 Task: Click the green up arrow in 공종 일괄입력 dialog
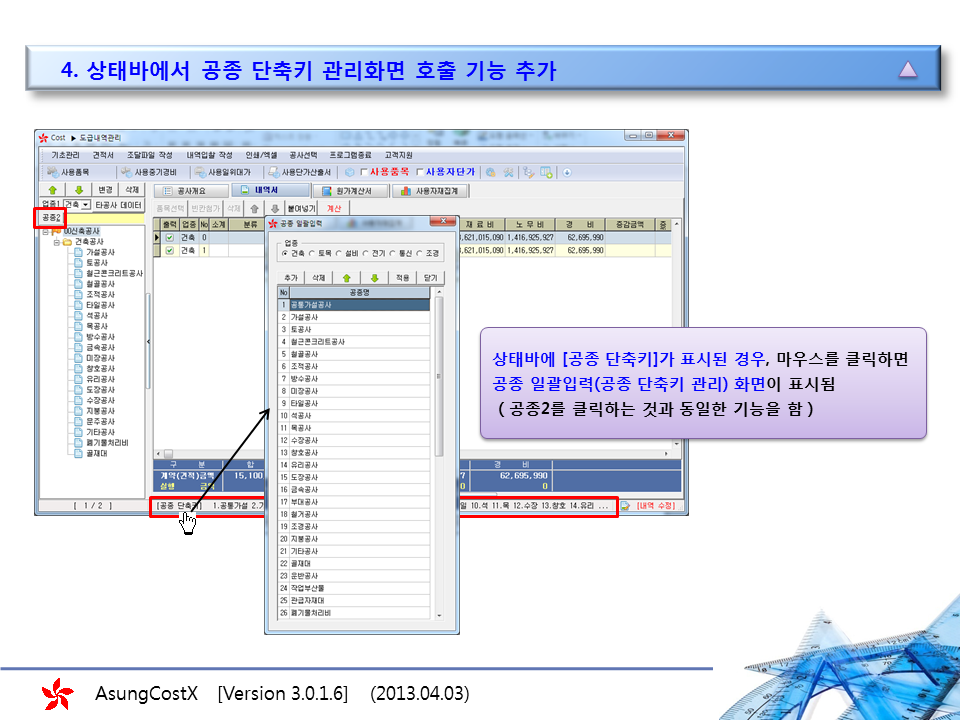(x=347, y=277)
